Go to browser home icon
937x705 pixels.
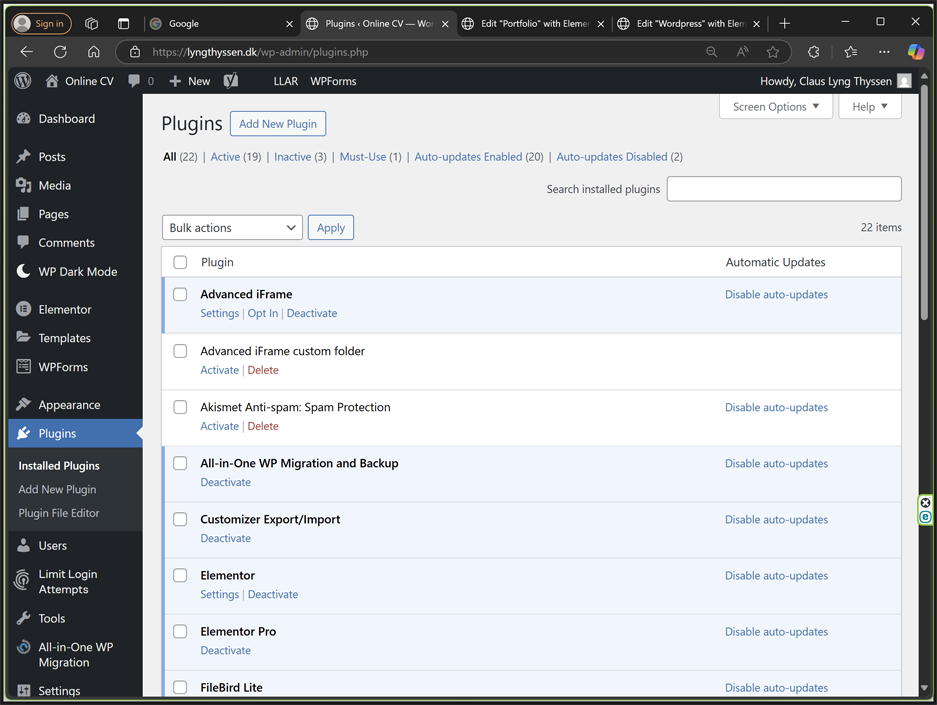tap(93, 52)
